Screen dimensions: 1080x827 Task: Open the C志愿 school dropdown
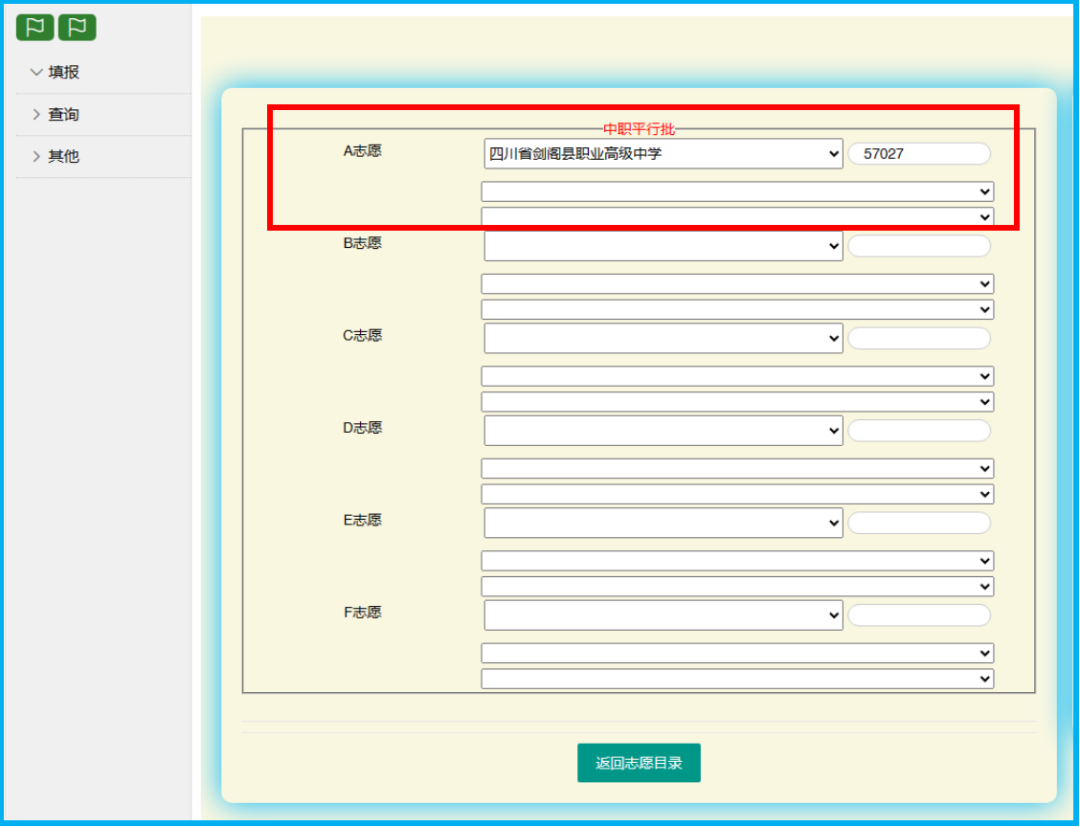[x=663, y=338]
